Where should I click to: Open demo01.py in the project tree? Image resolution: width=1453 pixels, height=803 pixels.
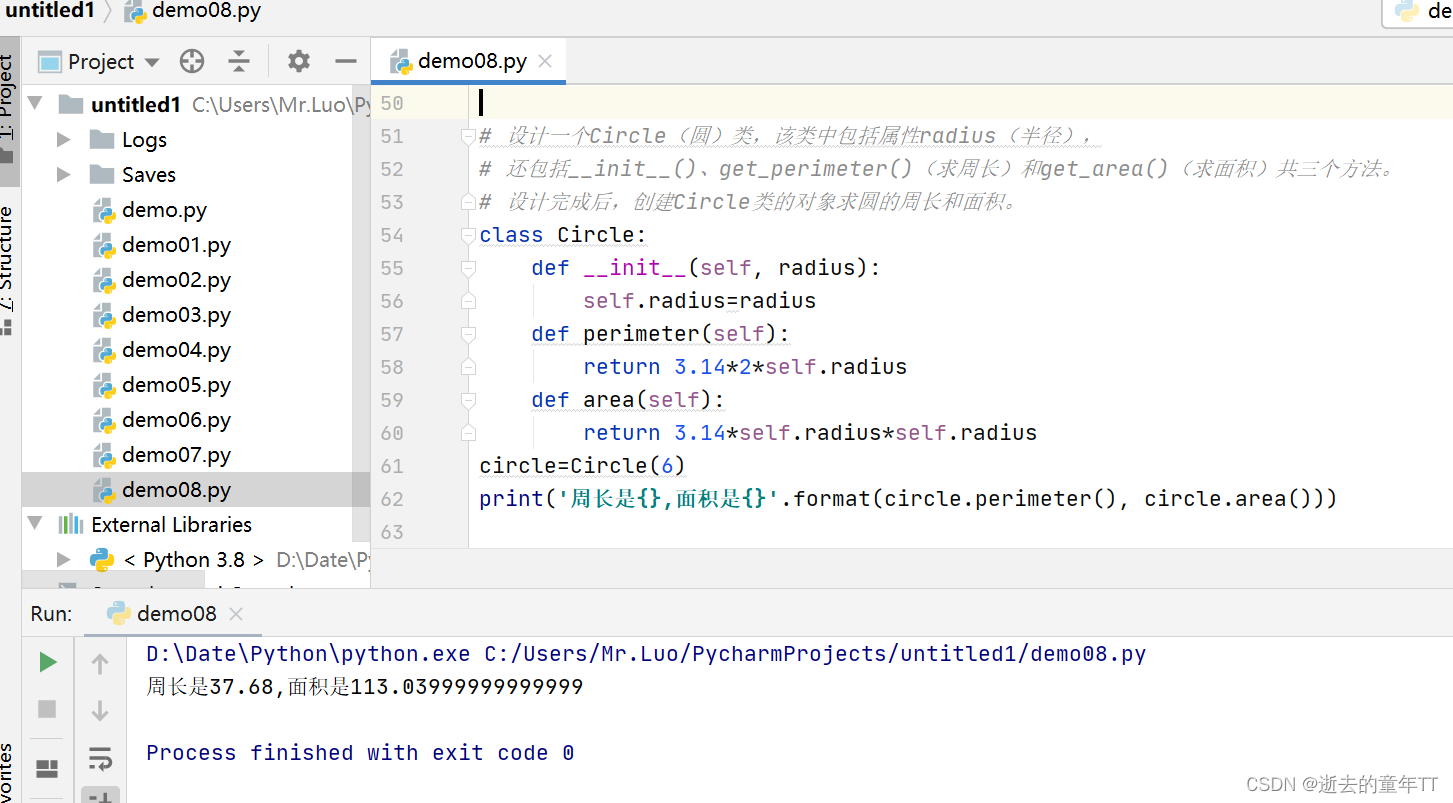pyautogui.click(x=176, y=244)
